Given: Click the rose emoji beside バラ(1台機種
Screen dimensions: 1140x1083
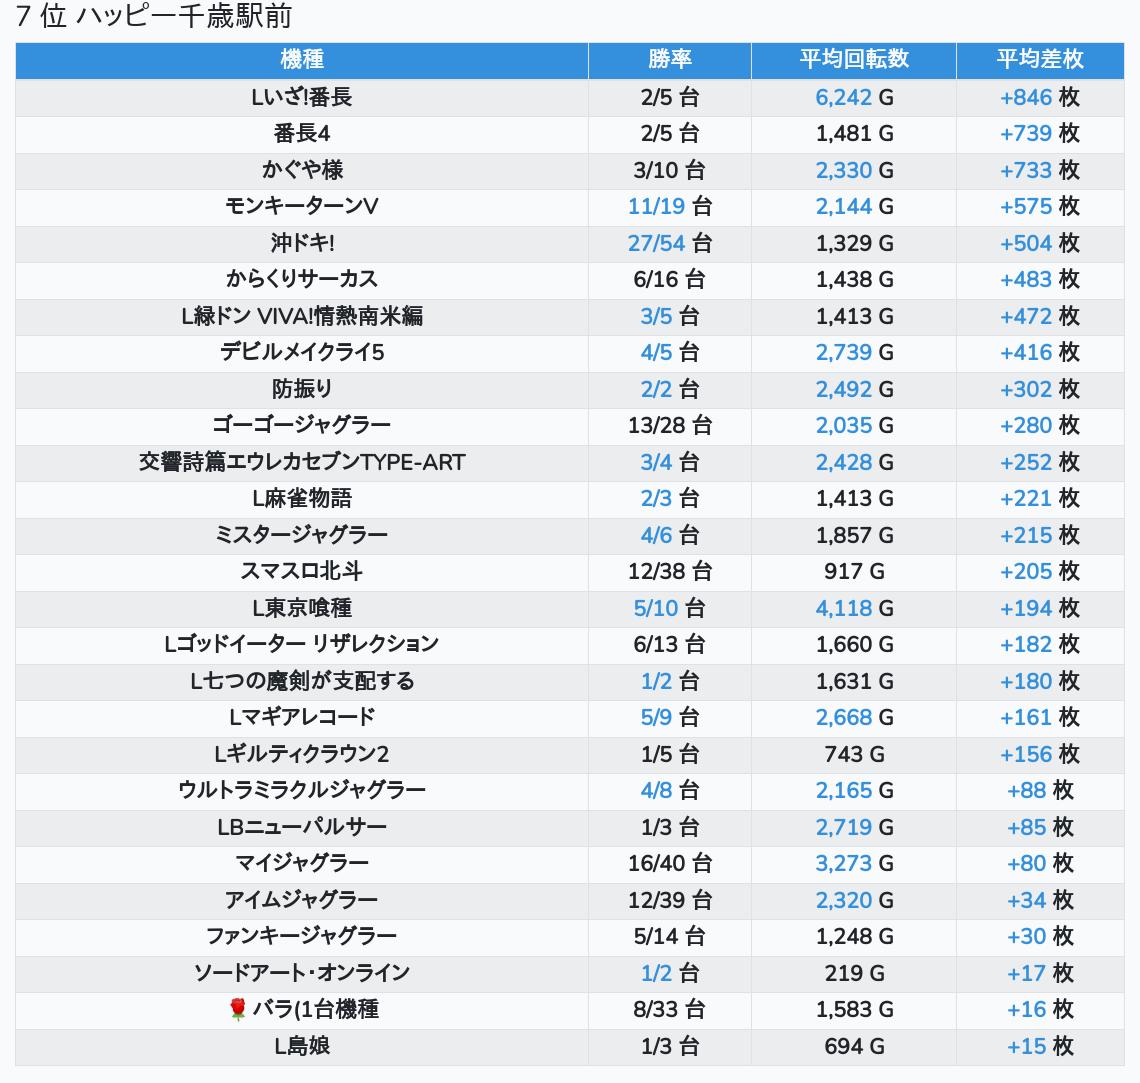Looking at the screenshot, I should (x=238, y=1009).
